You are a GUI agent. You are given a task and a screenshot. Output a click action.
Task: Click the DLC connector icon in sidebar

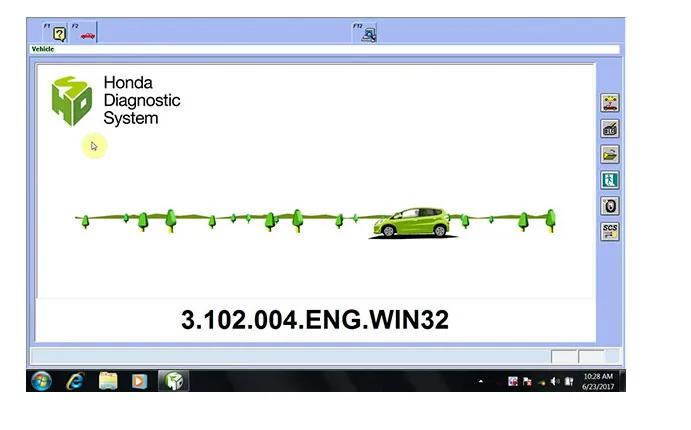coord(610,129)
